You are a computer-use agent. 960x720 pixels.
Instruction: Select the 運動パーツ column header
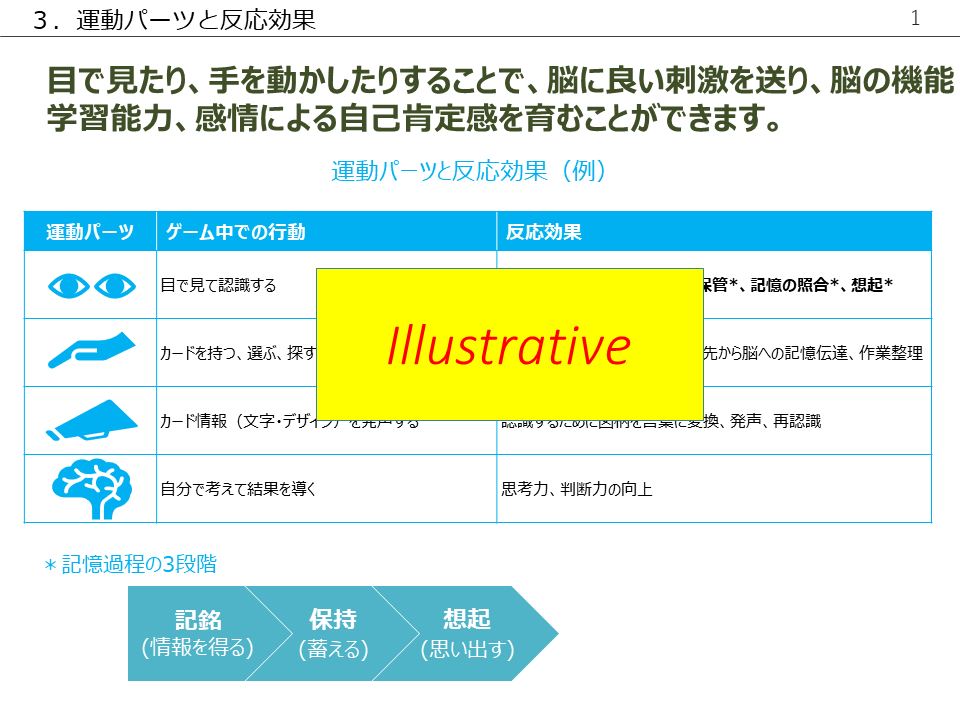(91, 231)
